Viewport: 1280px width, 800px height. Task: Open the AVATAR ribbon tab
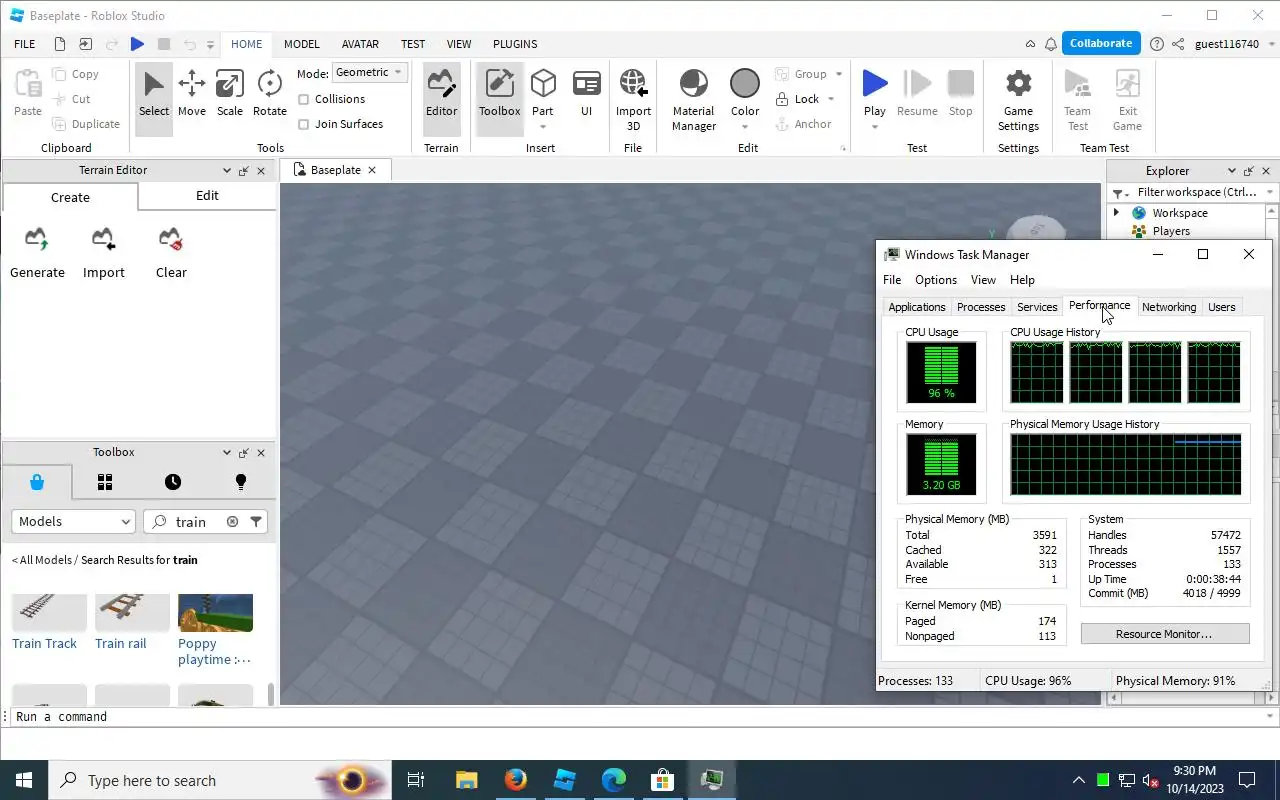[x=360, y=44]
